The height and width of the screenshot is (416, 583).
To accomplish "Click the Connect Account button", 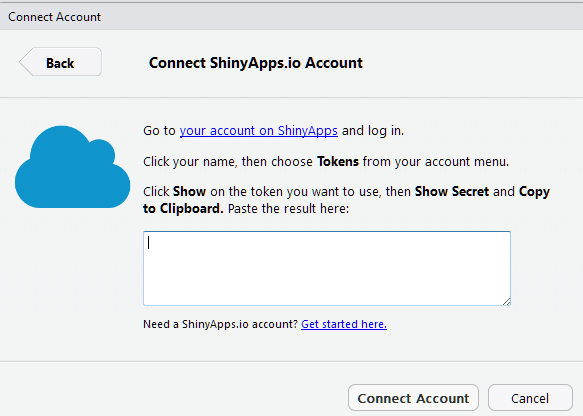I will click(x=413, y=398).
